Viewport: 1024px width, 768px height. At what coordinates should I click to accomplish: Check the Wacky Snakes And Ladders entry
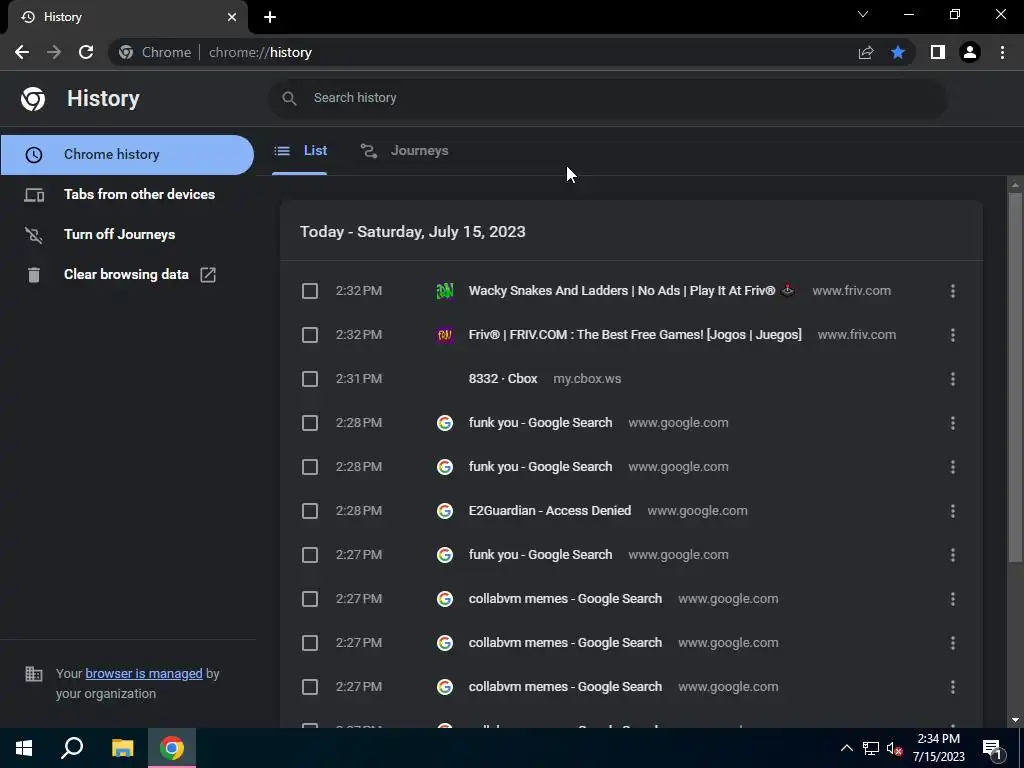[x=310, y=291]
